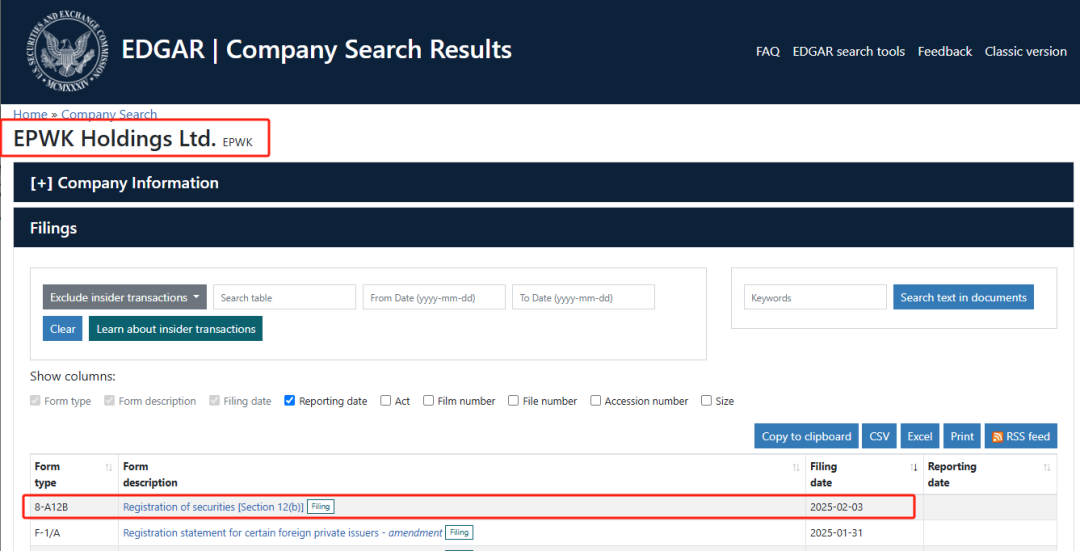This screenshot has height=551, width=1080.
Task: Click the disabled Form description checkbox
Action: pyautogui.click(x=109, y=400)
